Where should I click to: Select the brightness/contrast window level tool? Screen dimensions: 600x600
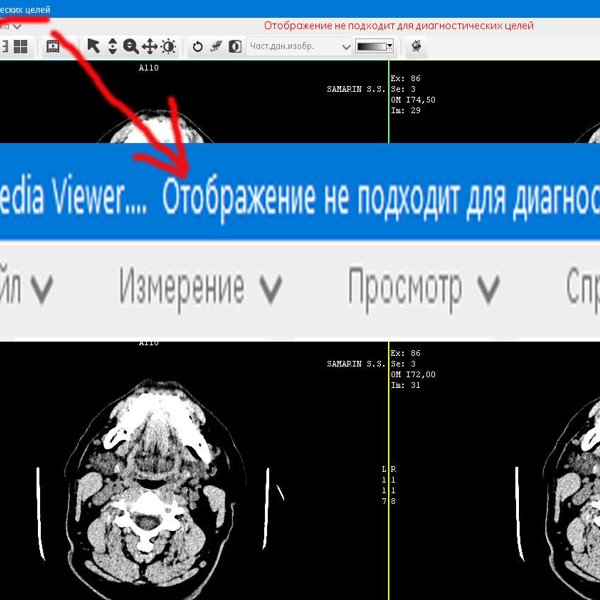[168, 46]
